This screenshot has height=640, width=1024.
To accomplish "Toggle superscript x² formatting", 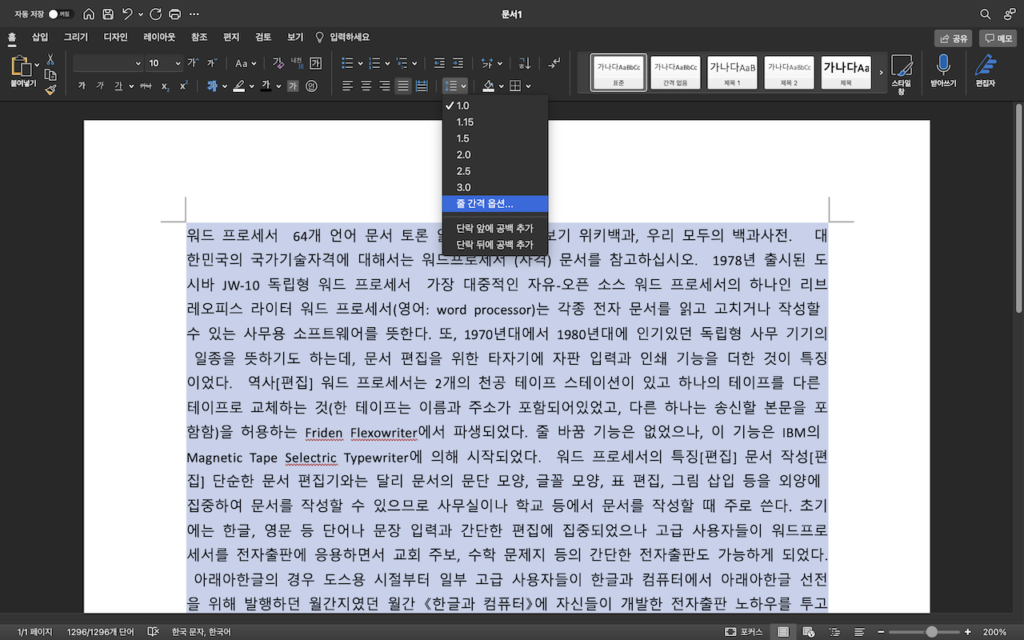I will point(184,86).
